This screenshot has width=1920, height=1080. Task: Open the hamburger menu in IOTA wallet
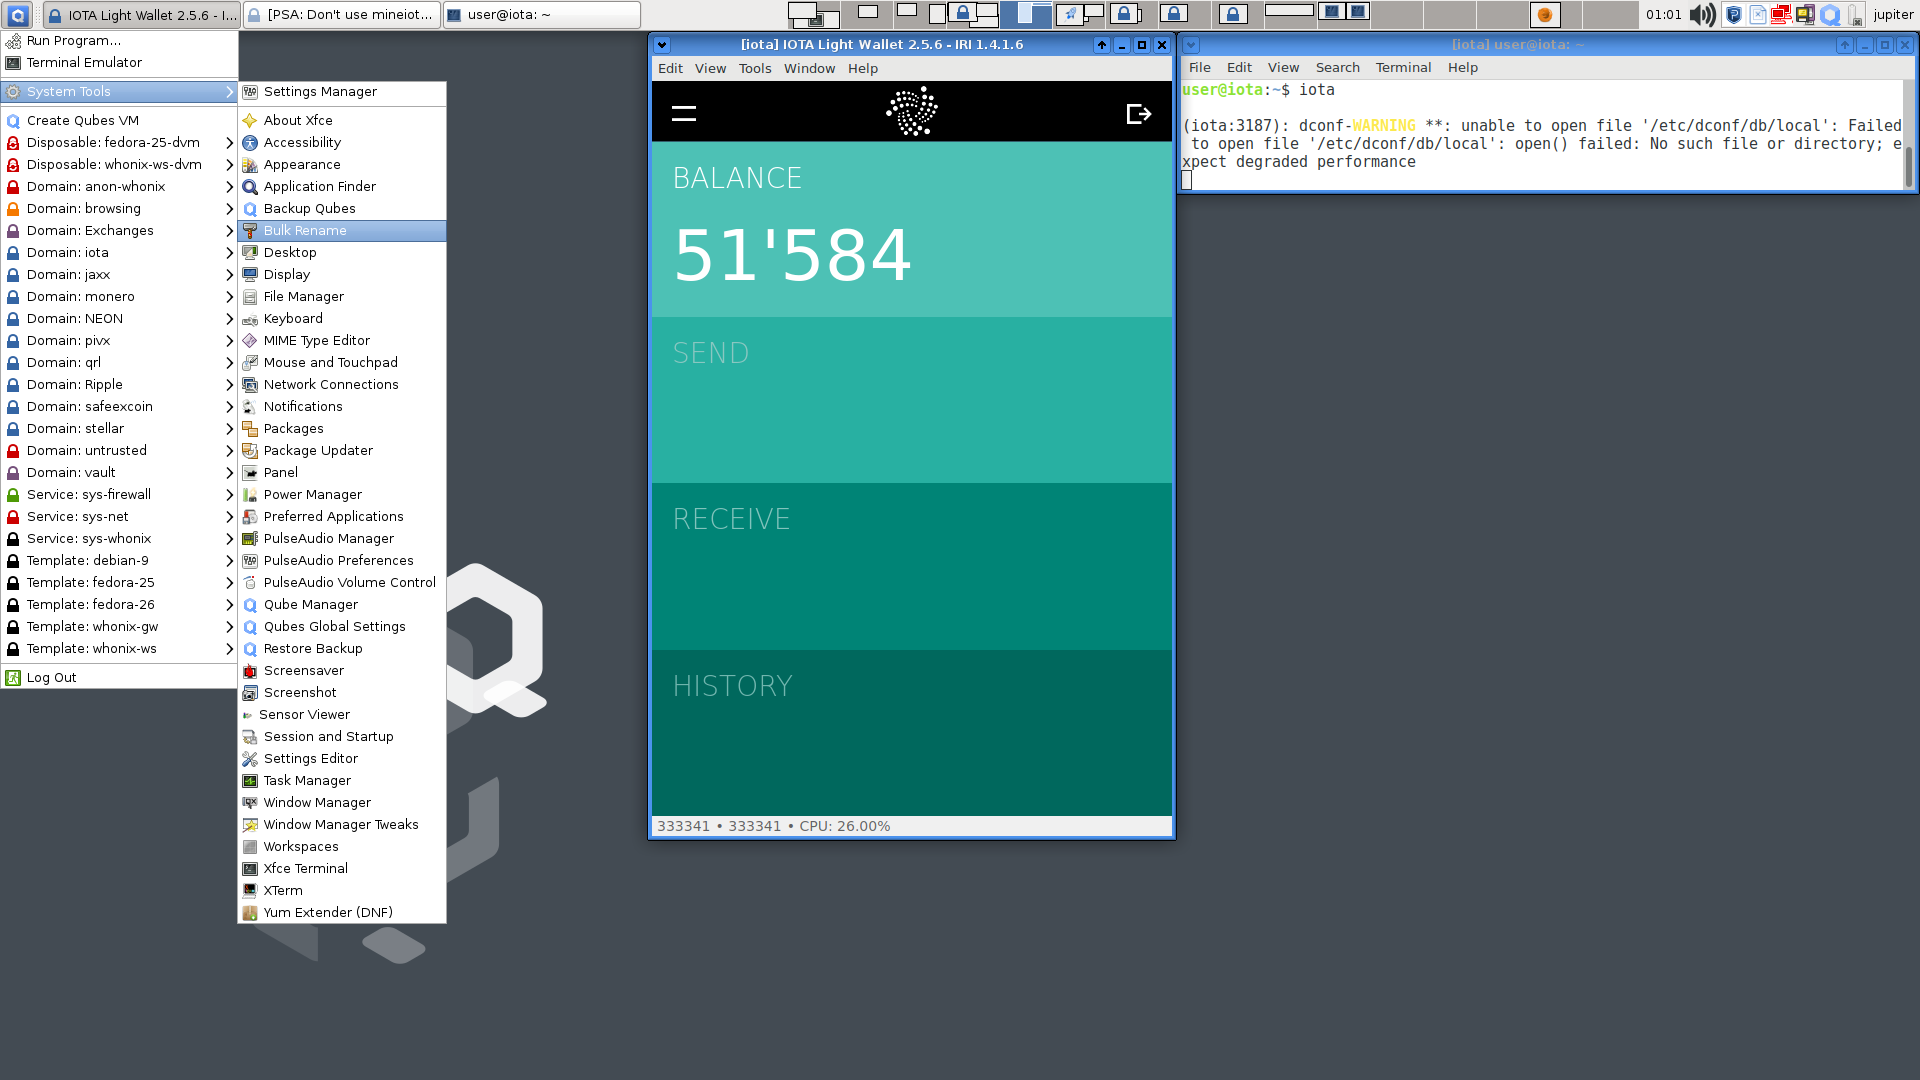684,113
